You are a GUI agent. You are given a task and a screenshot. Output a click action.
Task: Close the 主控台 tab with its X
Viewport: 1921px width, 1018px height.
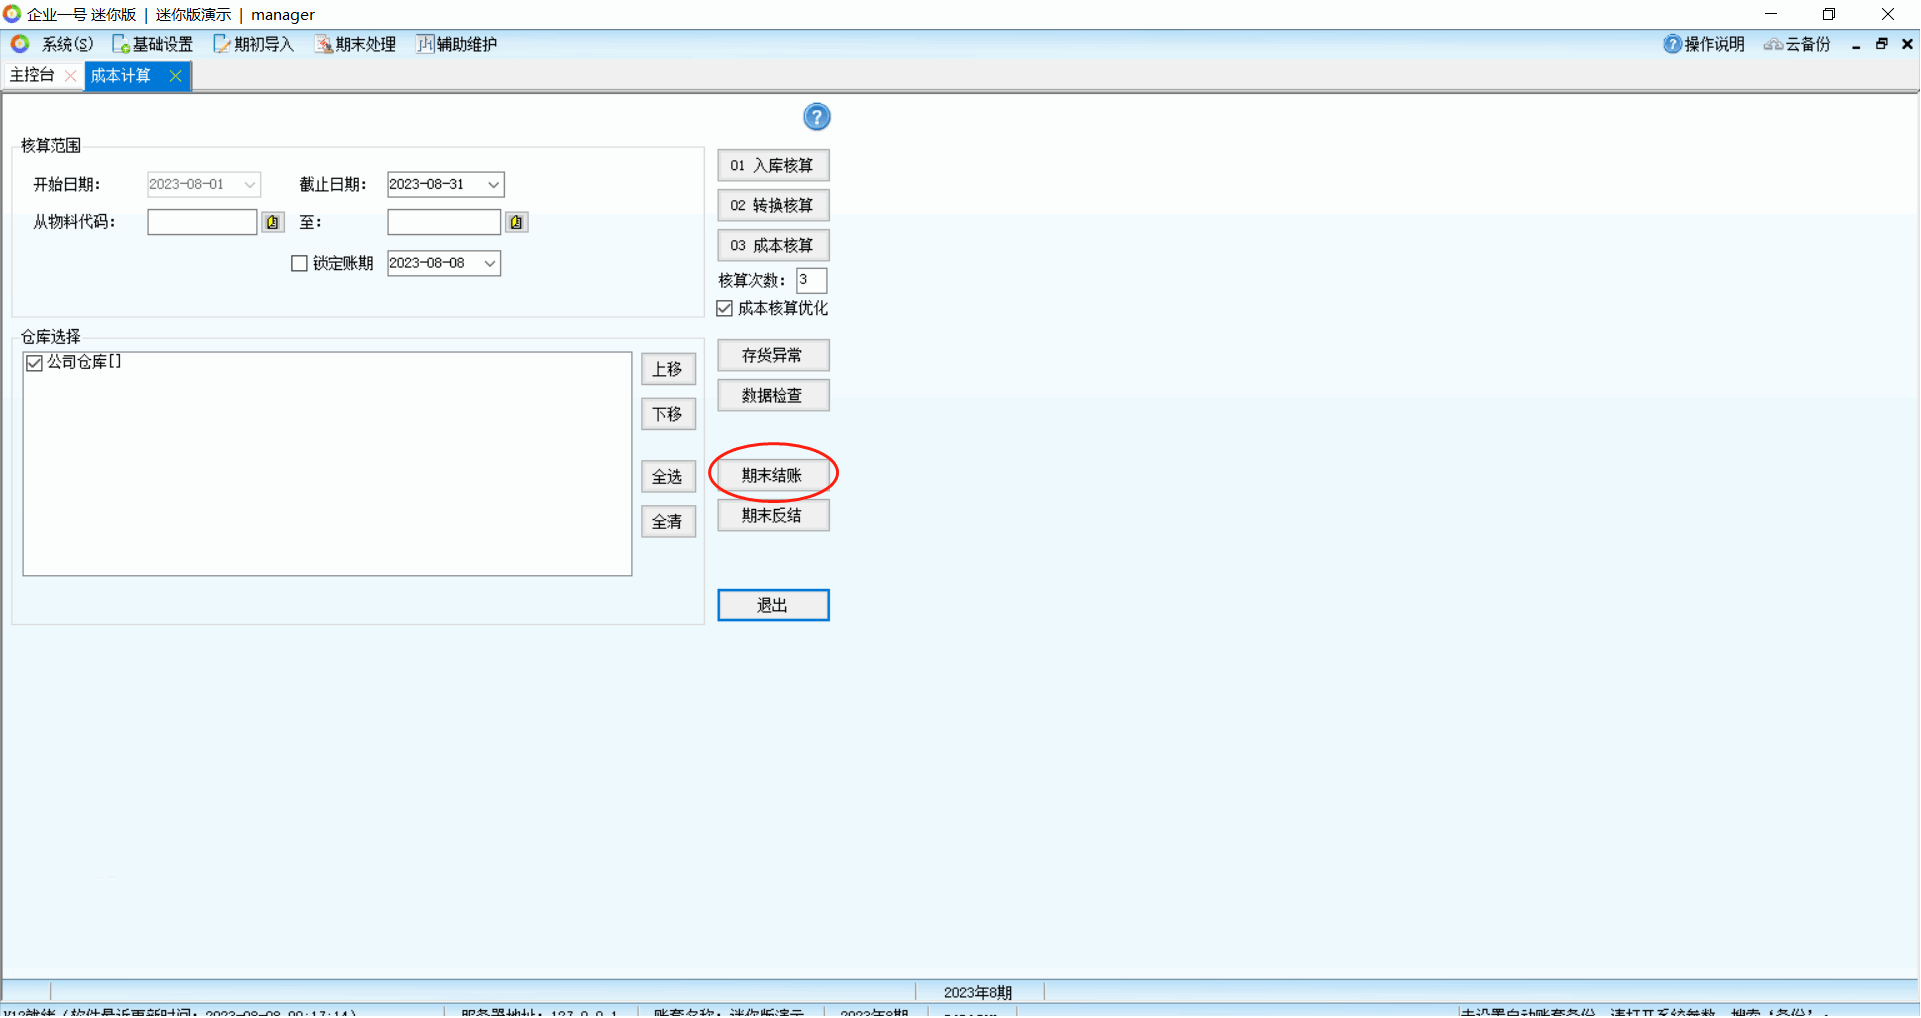click(x=70, y=76)
